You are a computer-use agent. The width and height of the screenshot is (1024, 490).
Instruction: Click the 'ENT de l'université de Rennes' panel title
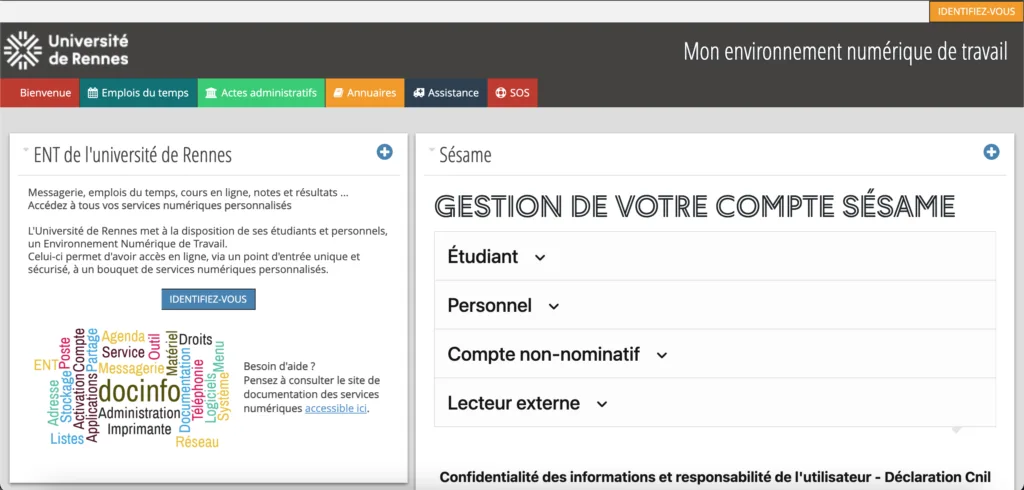(x=133, y=155)
